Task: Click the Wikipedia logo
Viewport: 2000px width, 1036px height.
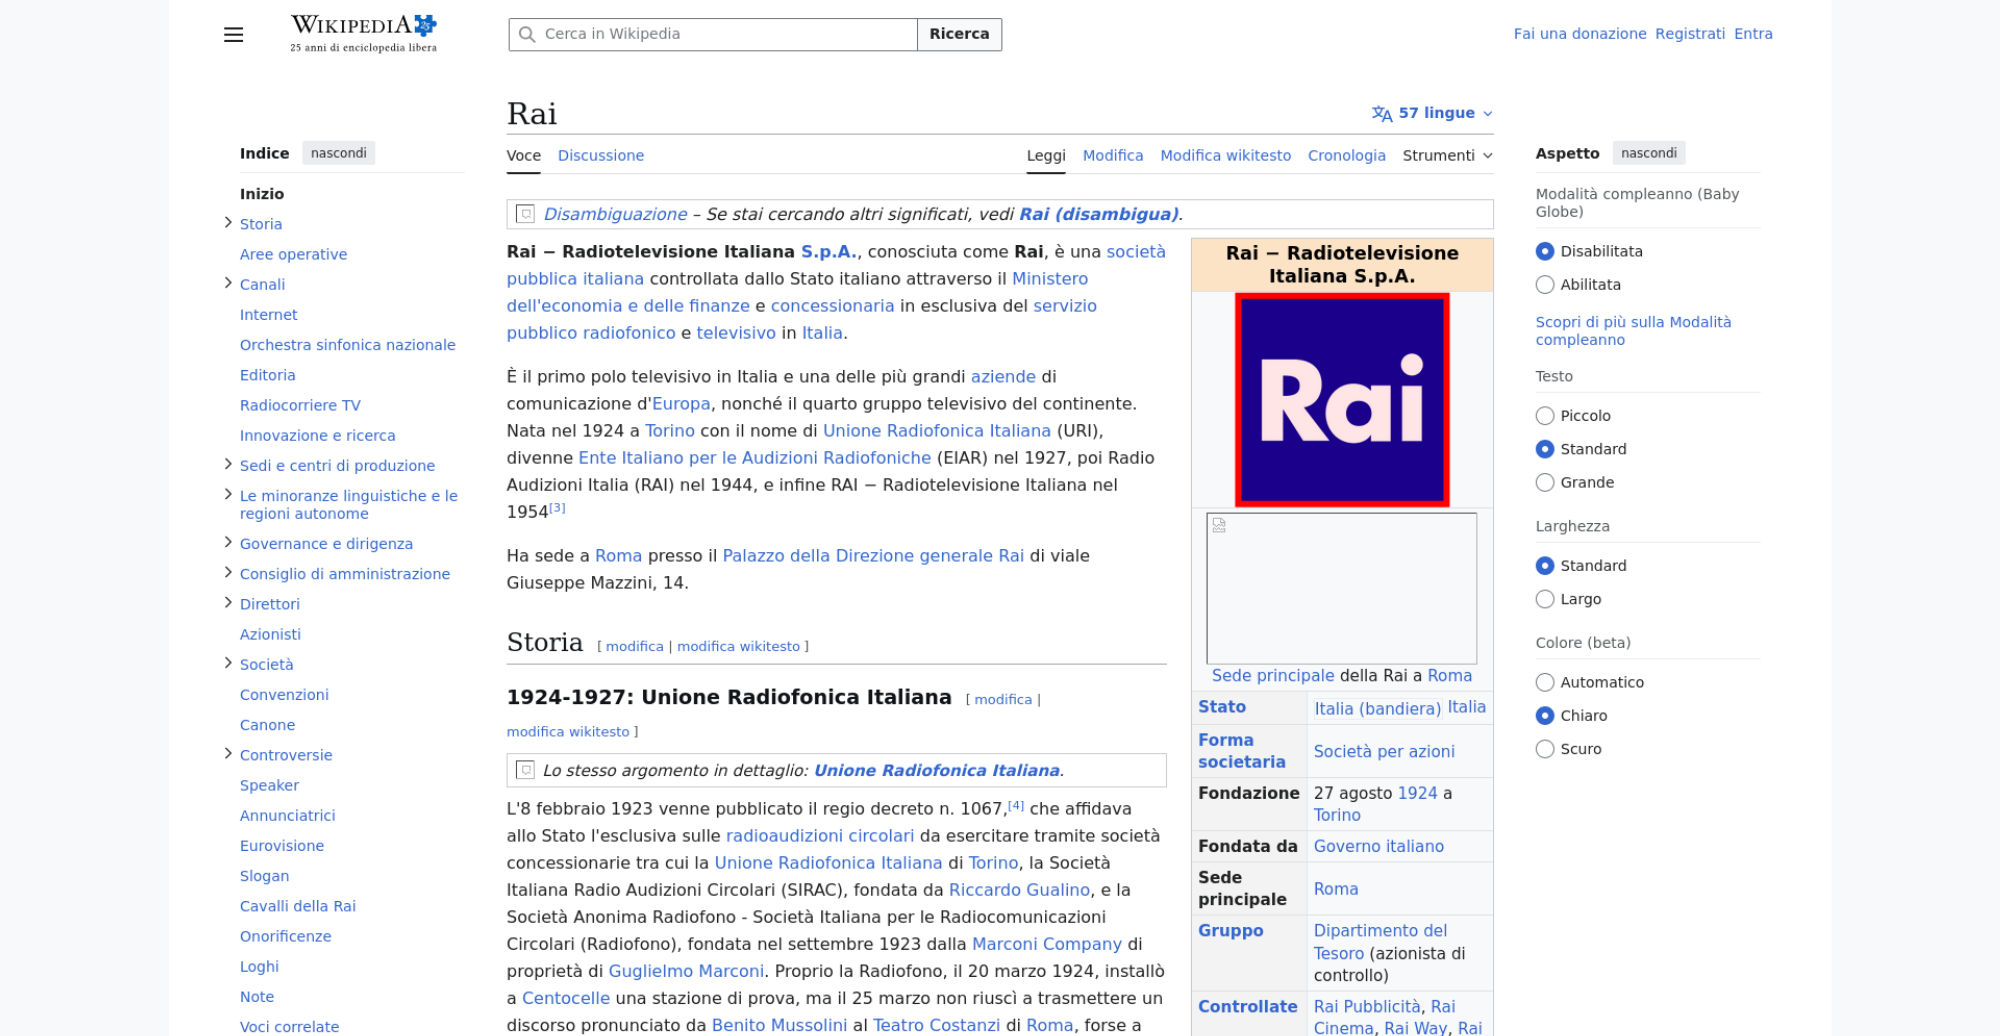Action: tap(363, 33)
